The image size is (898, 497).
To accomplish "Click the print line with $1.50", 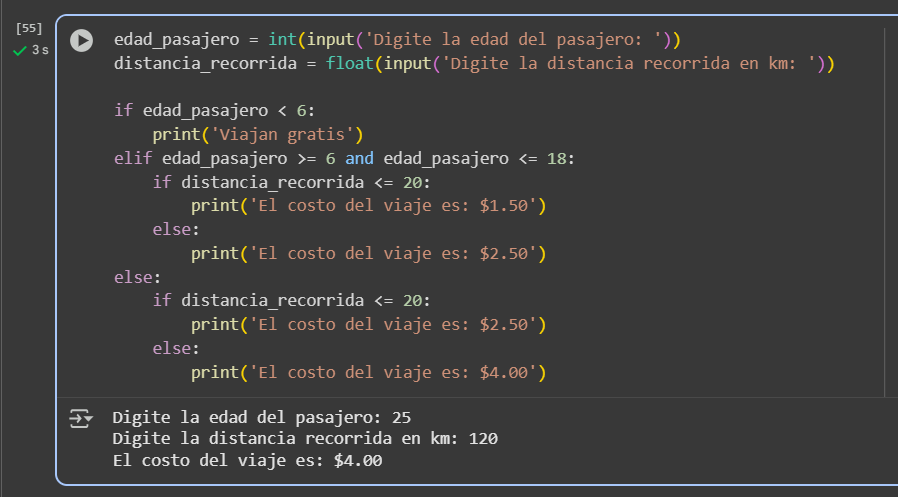I will [x=368, y=206].
